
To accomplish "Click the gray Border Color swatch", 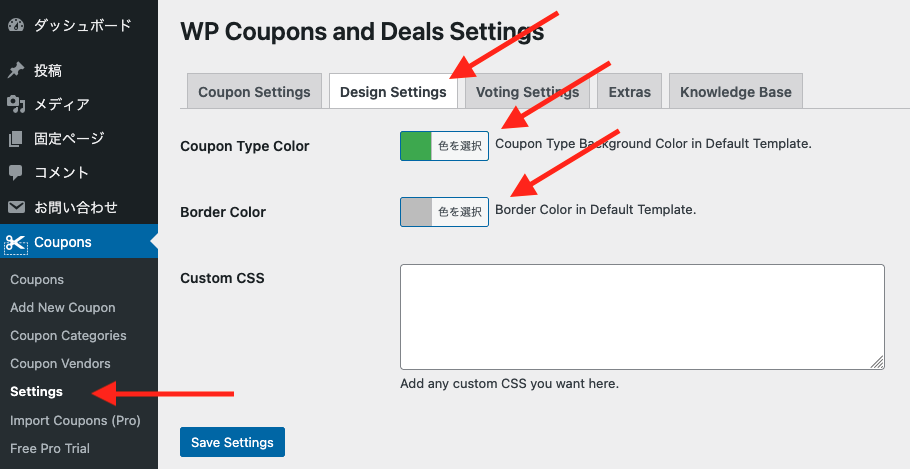I will click(x=416, y=212).
